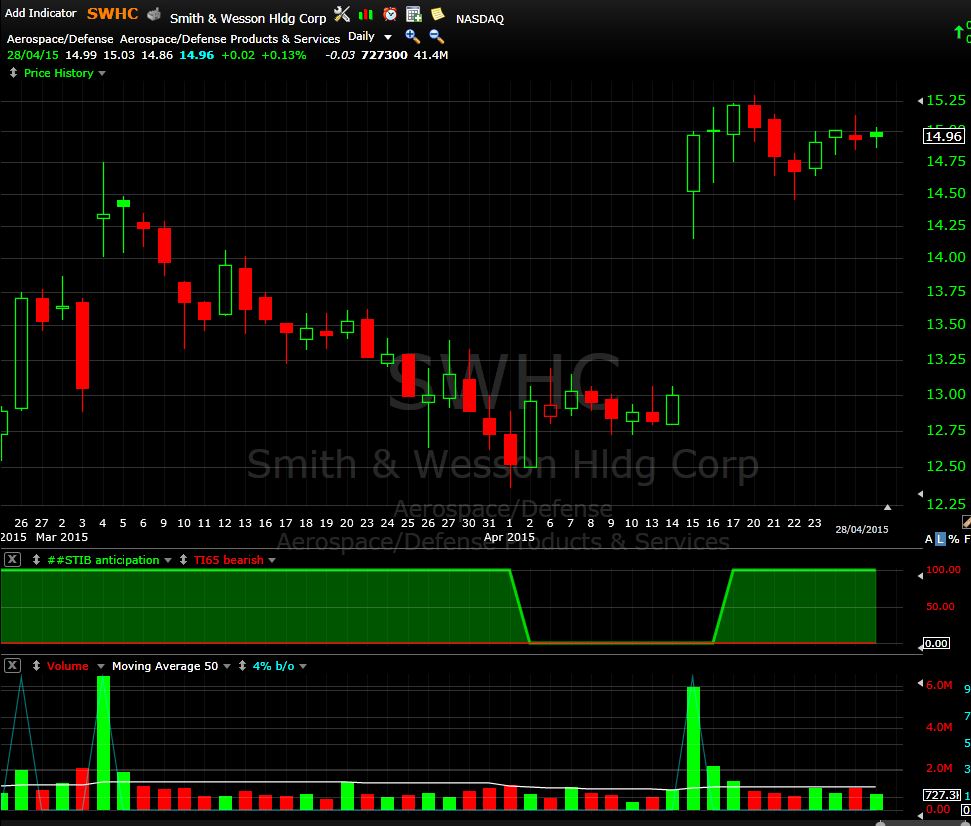Click Aerospace/Defense Products & Services industry
This screenshot has width=971, height=826.
[230, 39]
